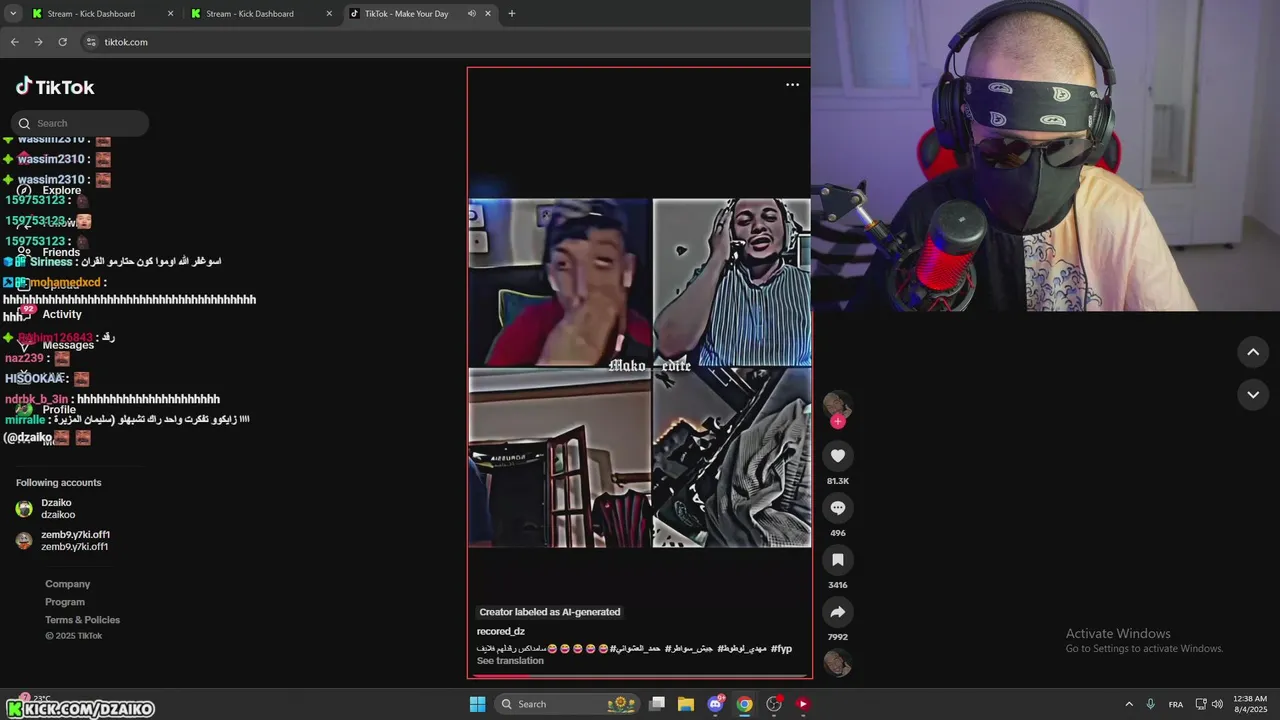
Task: Expand the Terms & Policies footer section
Action: click(82, 620)
